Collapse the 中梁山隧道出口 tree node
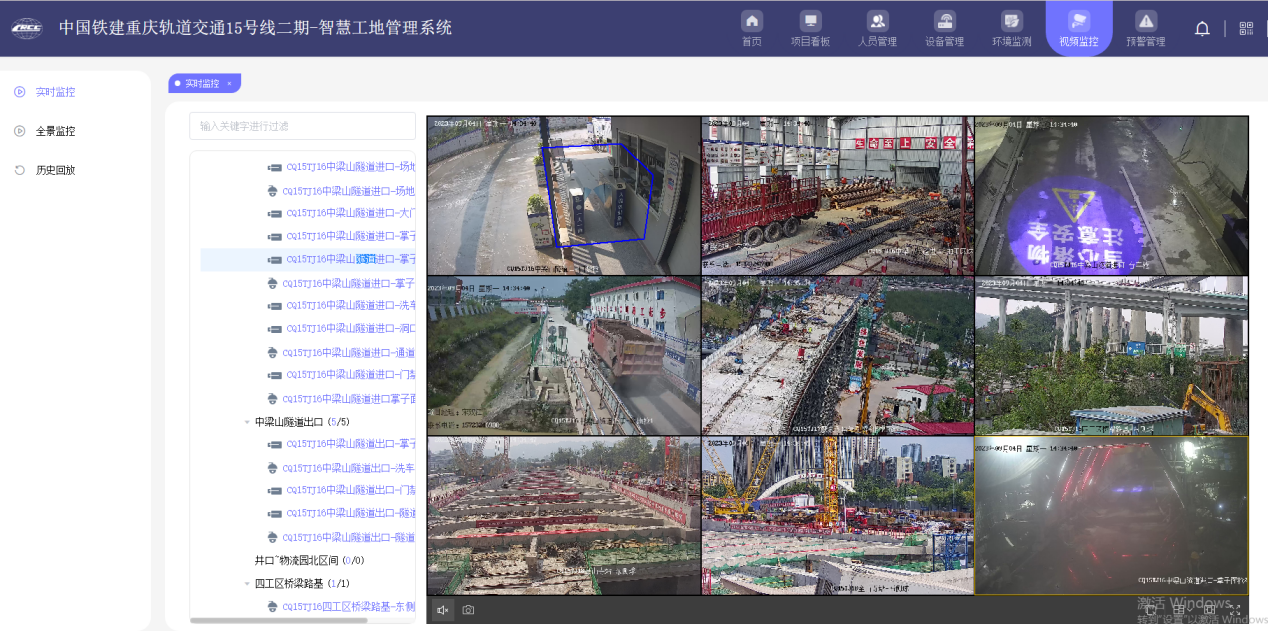This screenshot has width=1268, height=631. (x=247, y=422)
